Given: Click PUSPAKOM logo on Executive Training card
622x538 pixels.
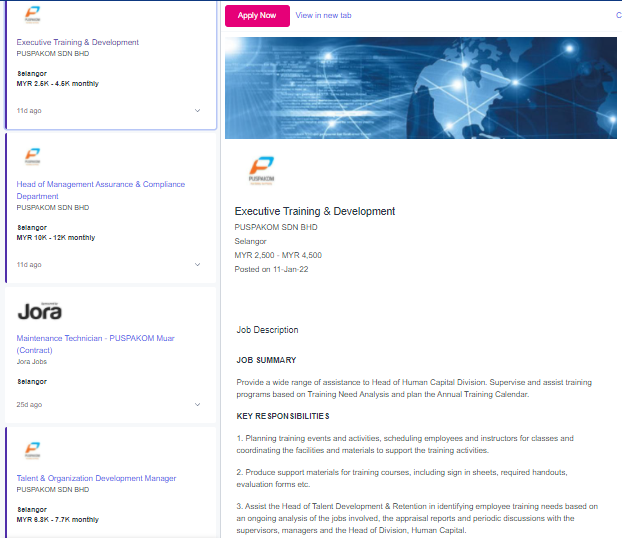Looking at the screenshot, I should coord(33,15).
